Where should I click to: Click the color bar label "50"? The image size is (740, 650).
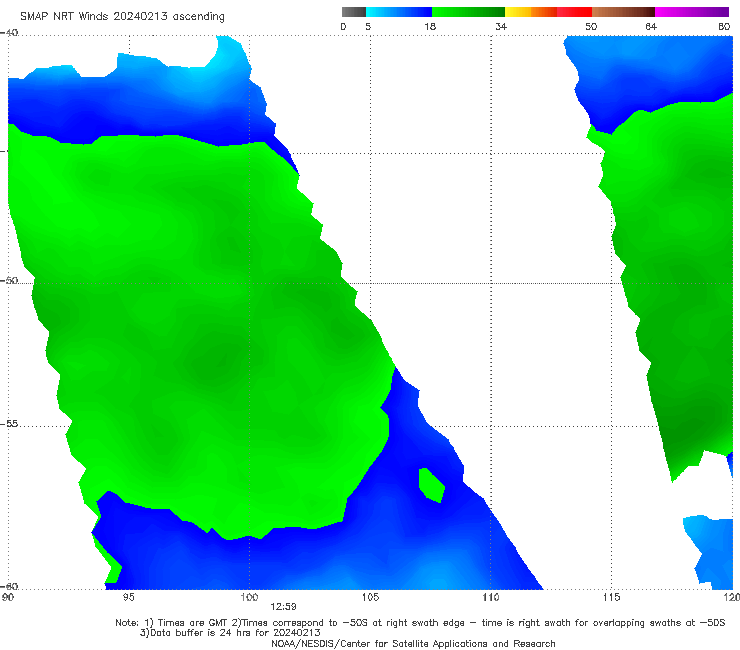591,27
